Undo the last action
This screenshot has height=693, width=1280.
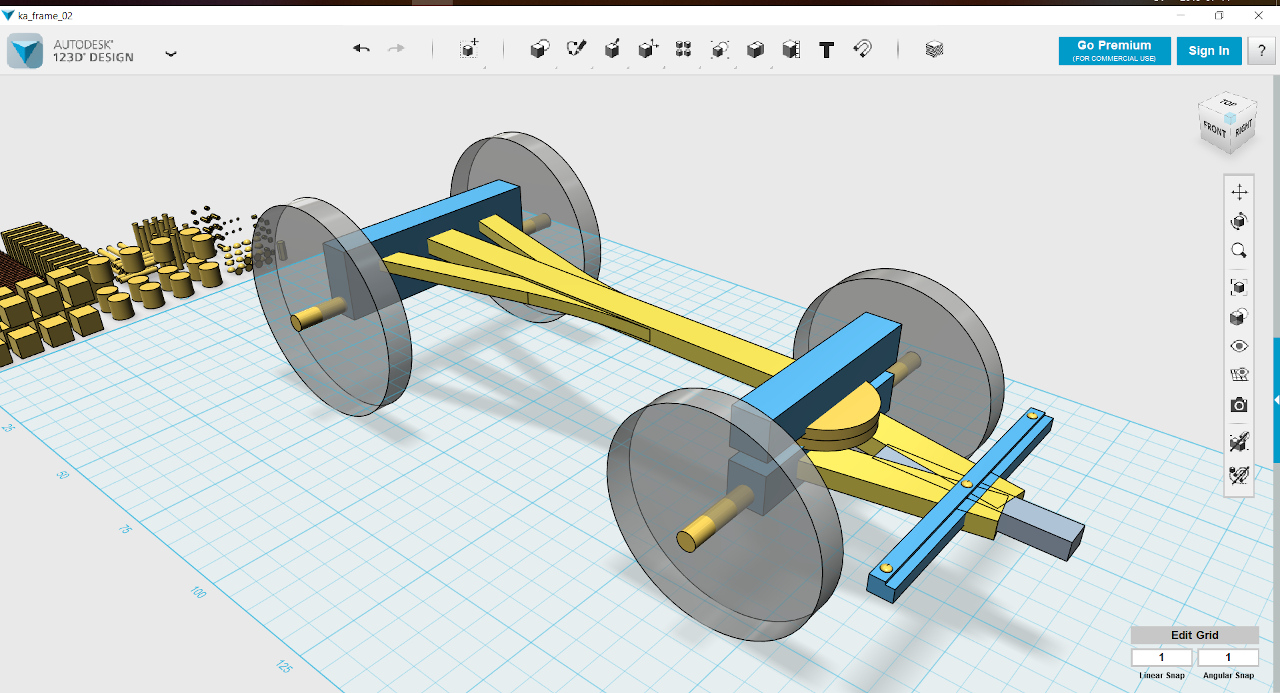[361, 49]
